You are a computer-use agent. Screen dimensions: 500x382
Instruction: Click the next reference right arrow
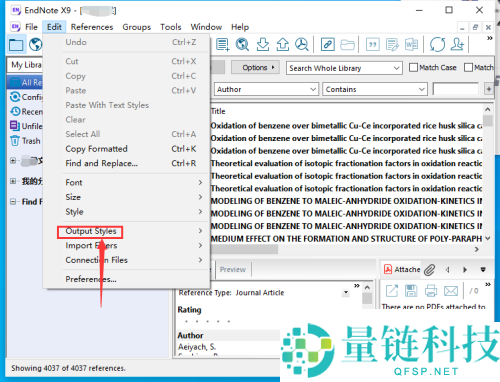(x=465, y=270)
